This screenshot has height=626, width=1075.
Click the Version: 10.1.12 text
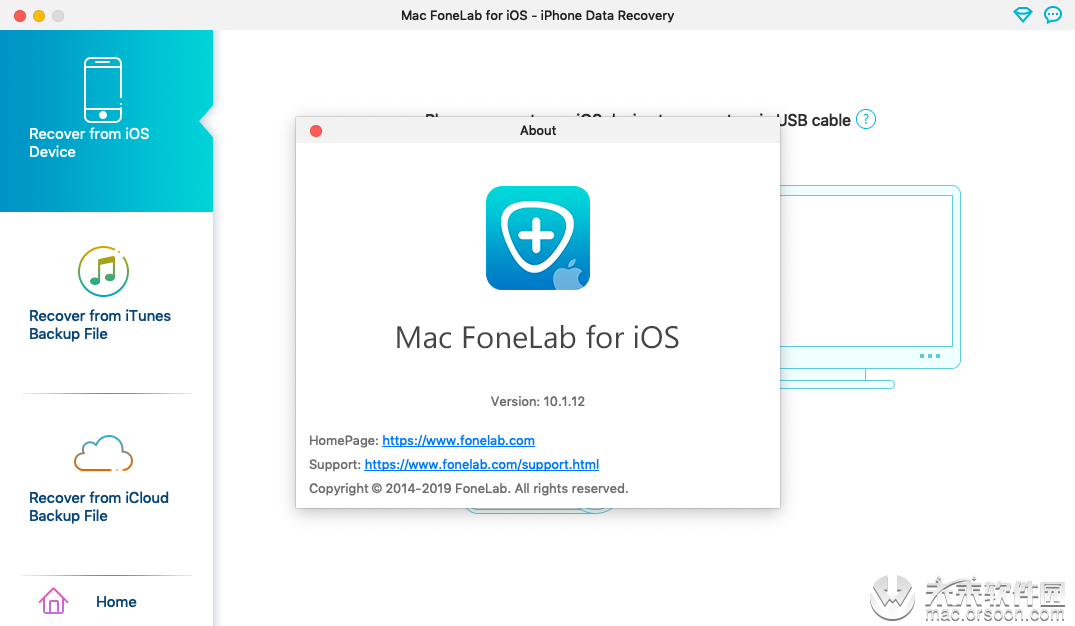pos(538,401)
